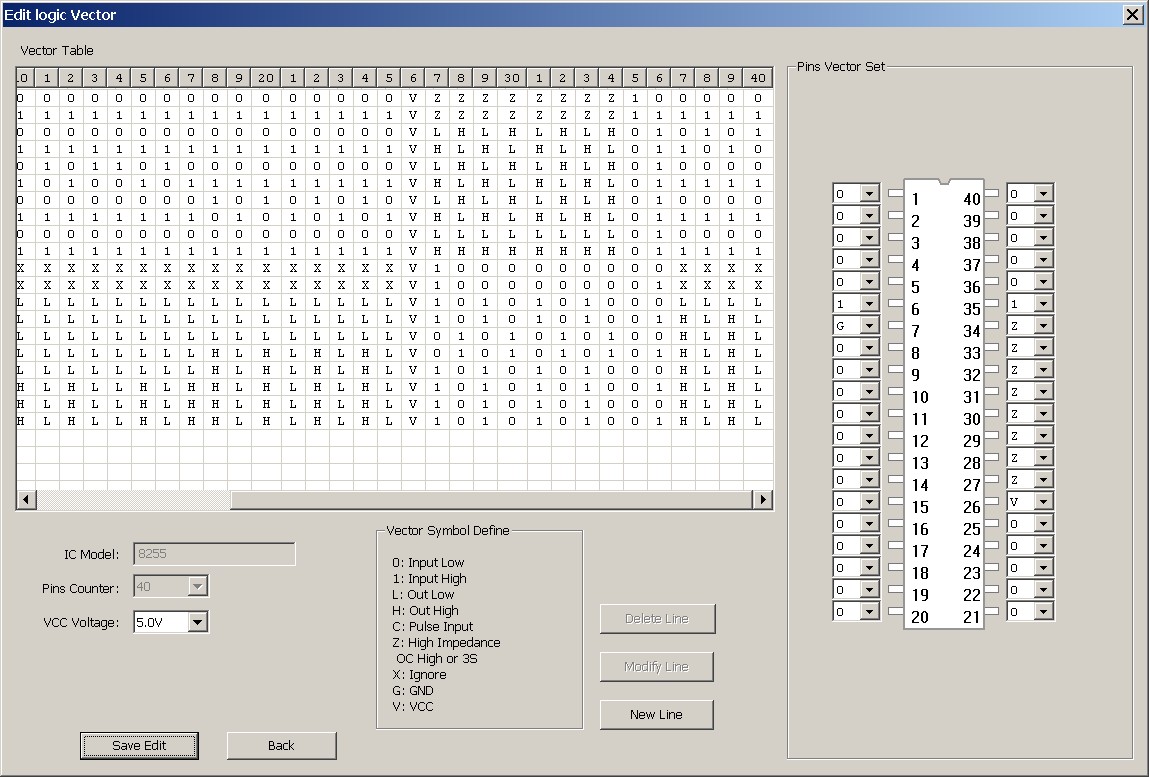Select column header 40 in Vector Table

[757, 78]
